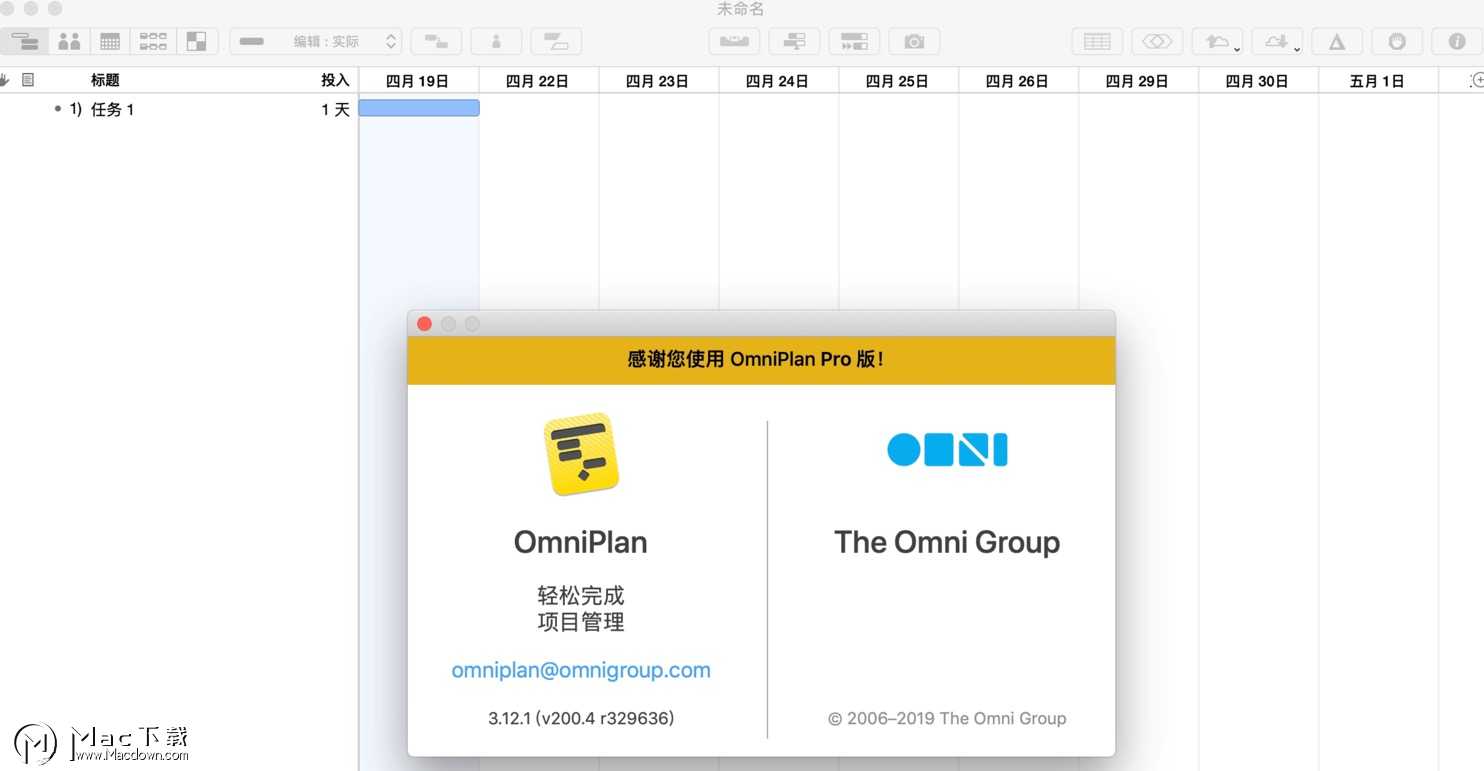Click the 标题 column header
The height and width of the screenshot is (771, 1484).
[x=105, y=80]
